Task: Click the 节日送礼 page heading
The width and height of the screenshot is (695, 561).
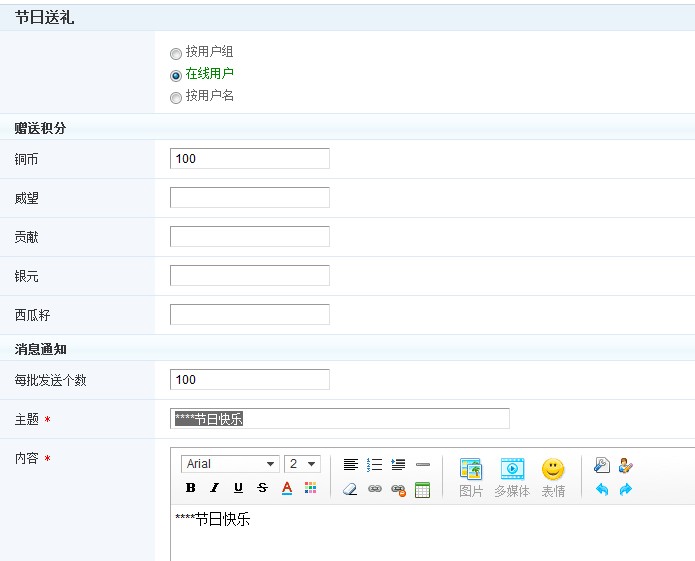Action: coord(44,18)
